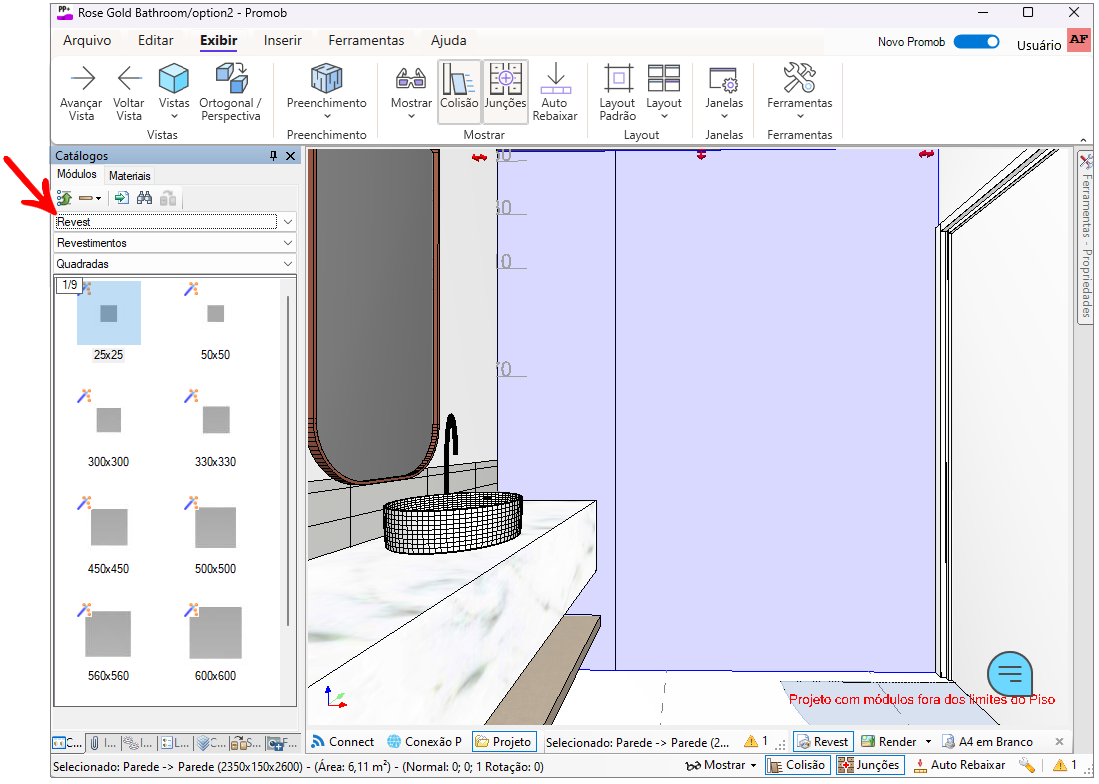
Task: Click Auto Rebaixar in the ribbon
Action: pyautogui.click(x=555, y=91)
